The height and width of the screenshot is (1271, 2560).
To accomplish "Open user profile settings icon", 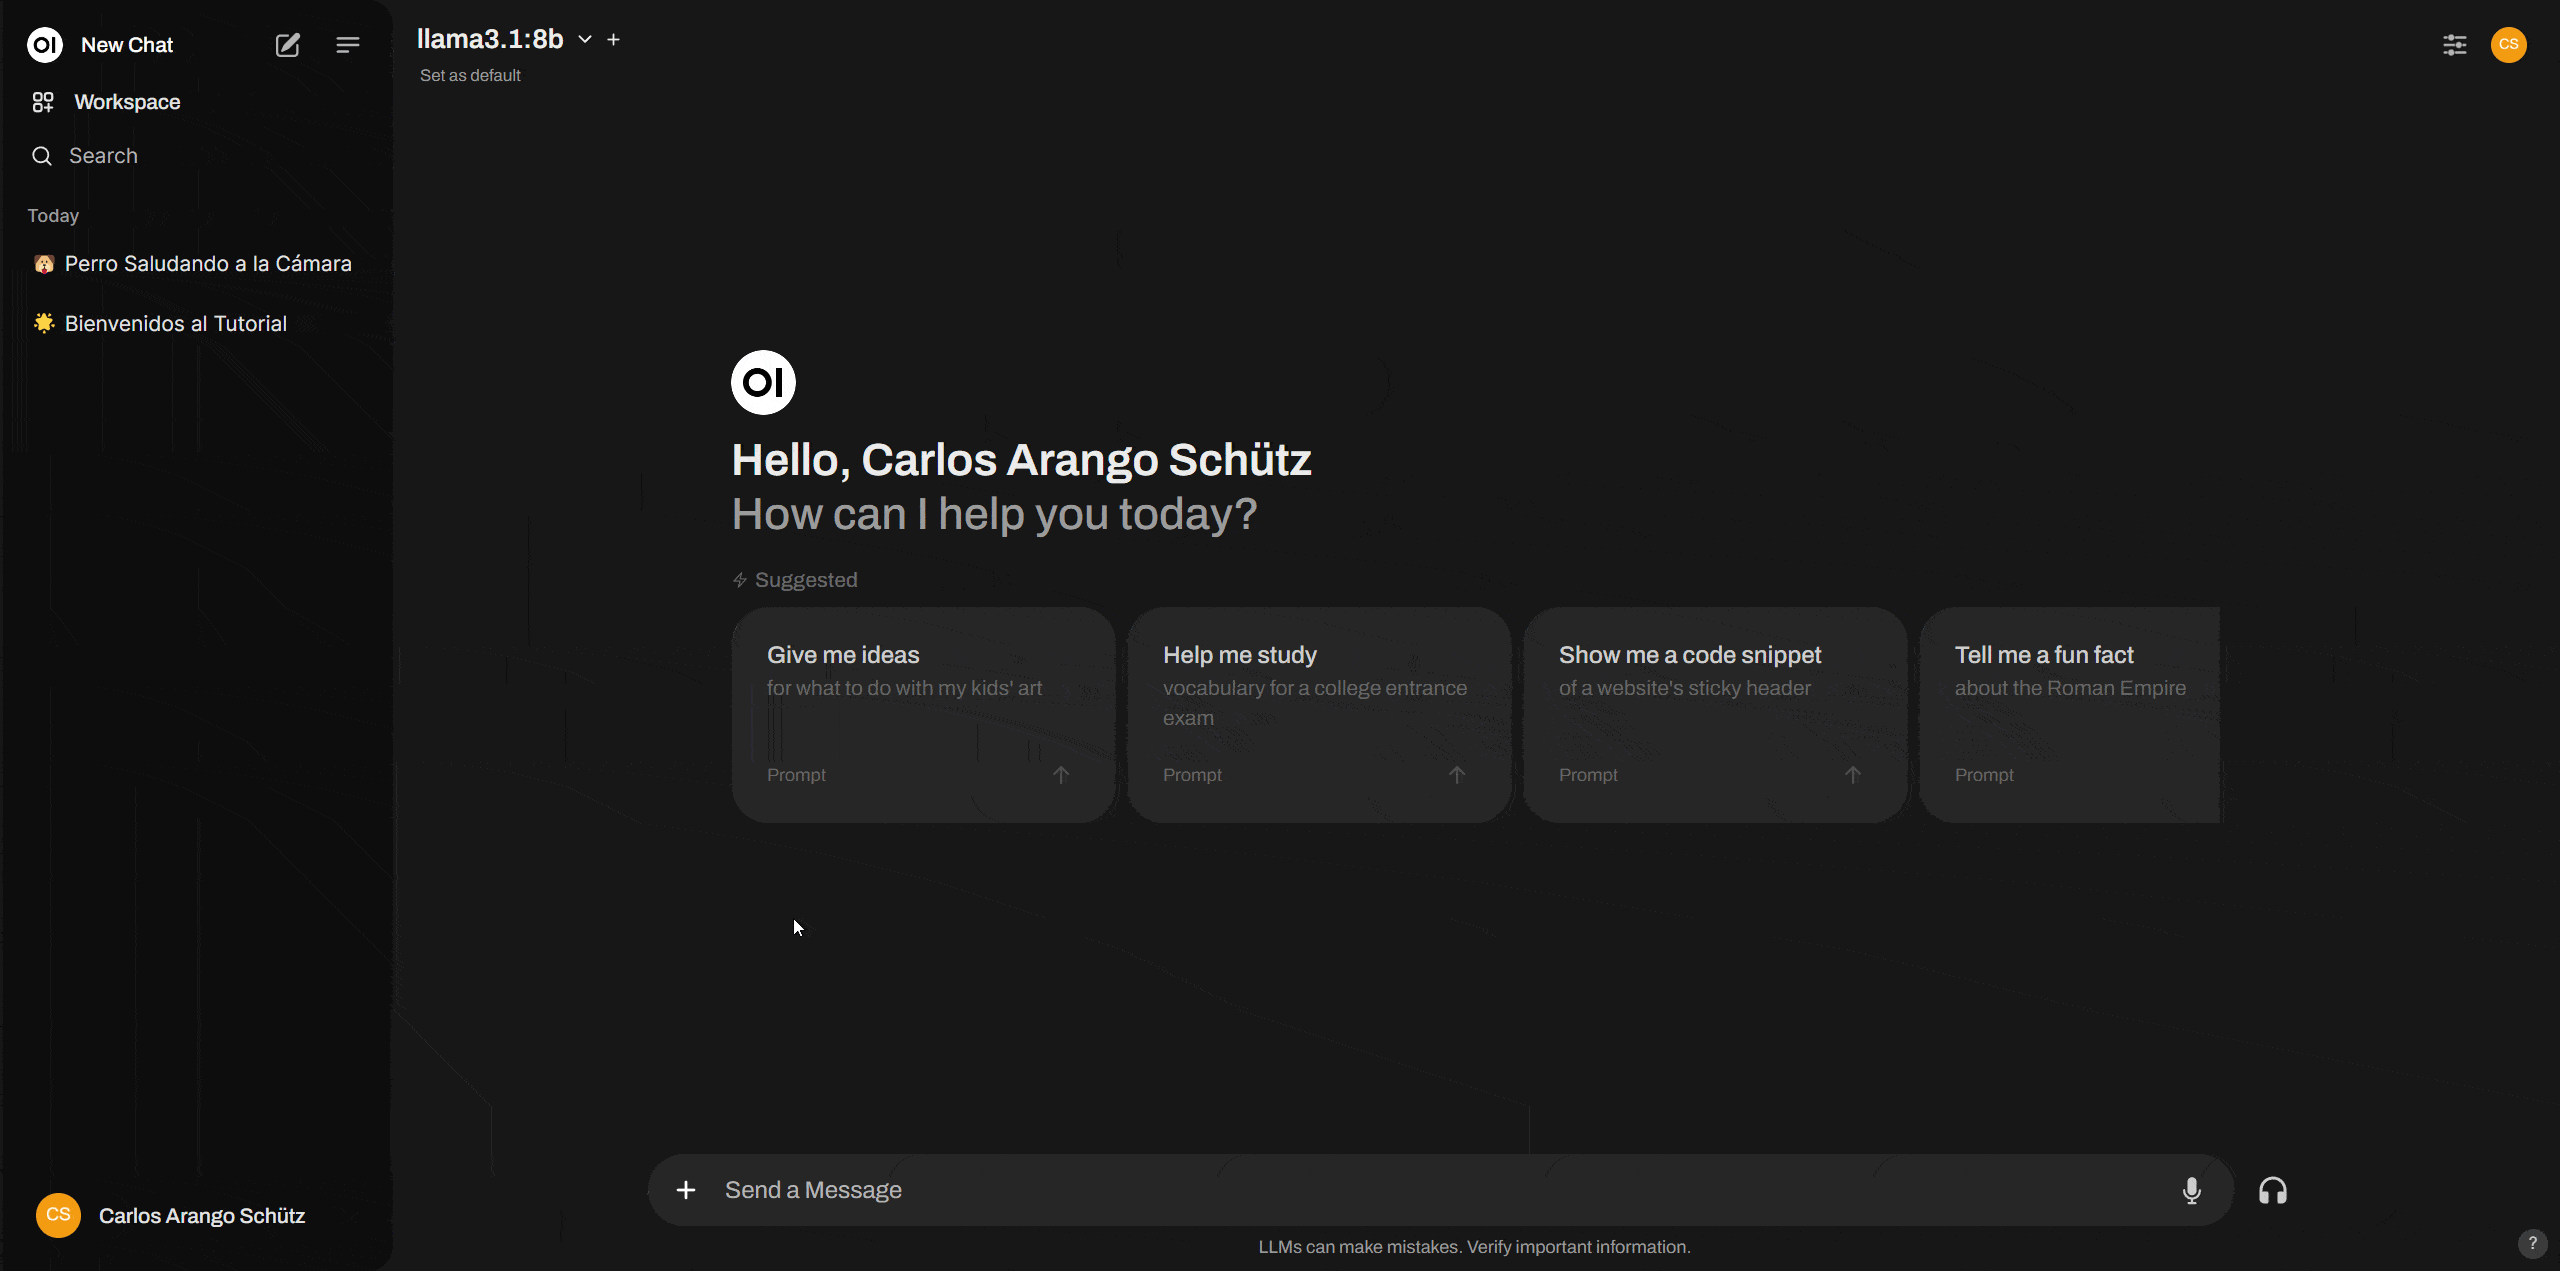I will [2513, 44].
